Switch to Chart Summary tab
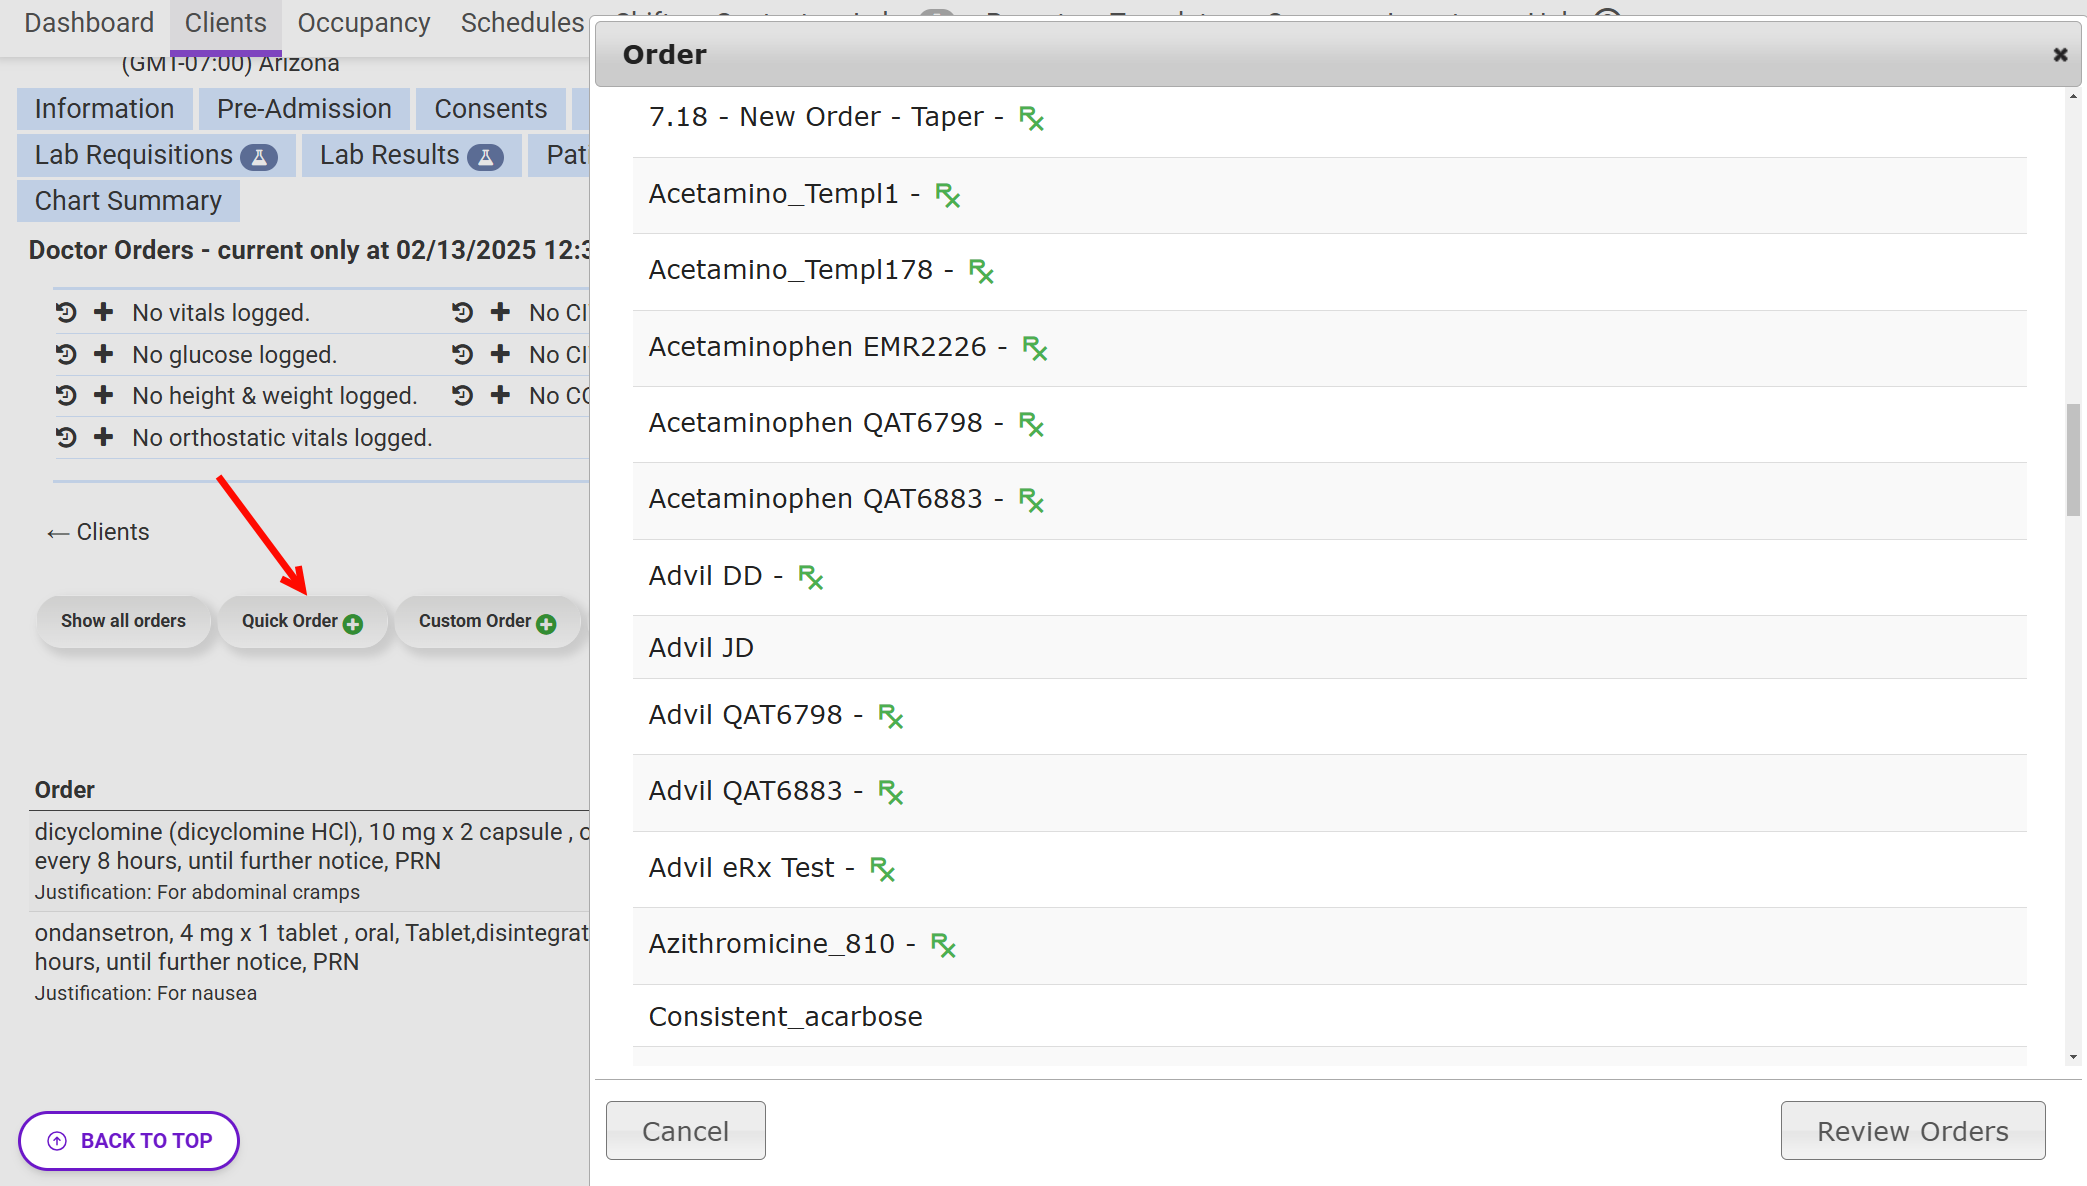 pyautogui.click(x=128, y=201)
